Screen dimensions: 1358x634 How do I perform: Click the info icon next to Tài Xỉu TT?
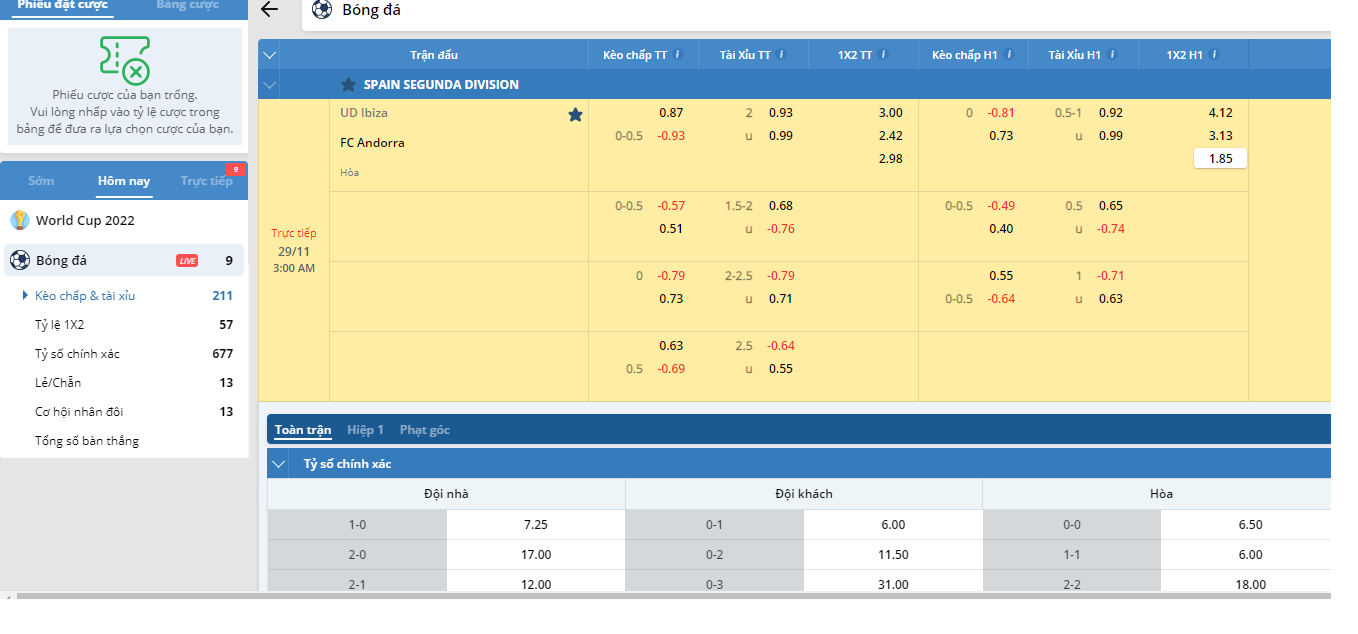pos(782,55)
